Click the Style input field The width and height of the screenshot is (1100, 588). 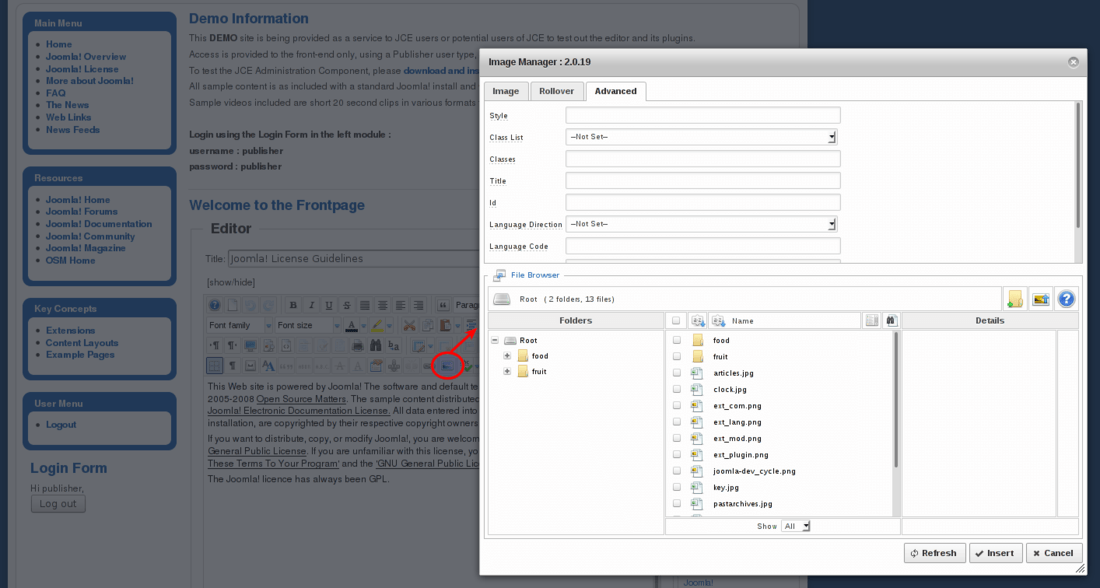tap(703, 115)
